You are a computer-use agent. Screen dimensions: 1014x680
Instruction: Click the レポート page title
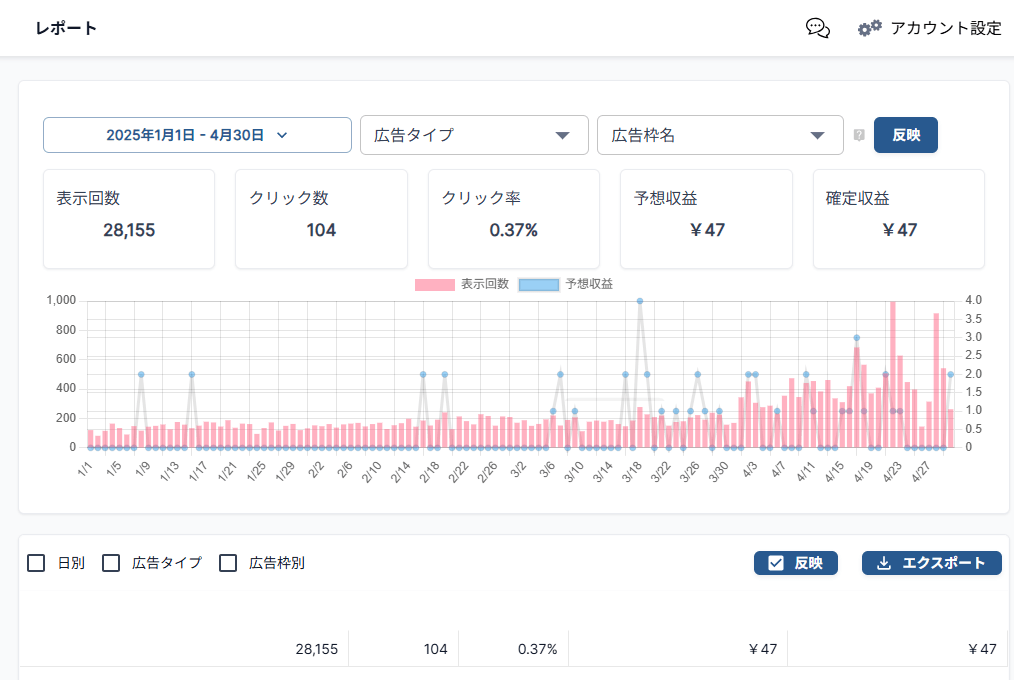tap(66, 28)
